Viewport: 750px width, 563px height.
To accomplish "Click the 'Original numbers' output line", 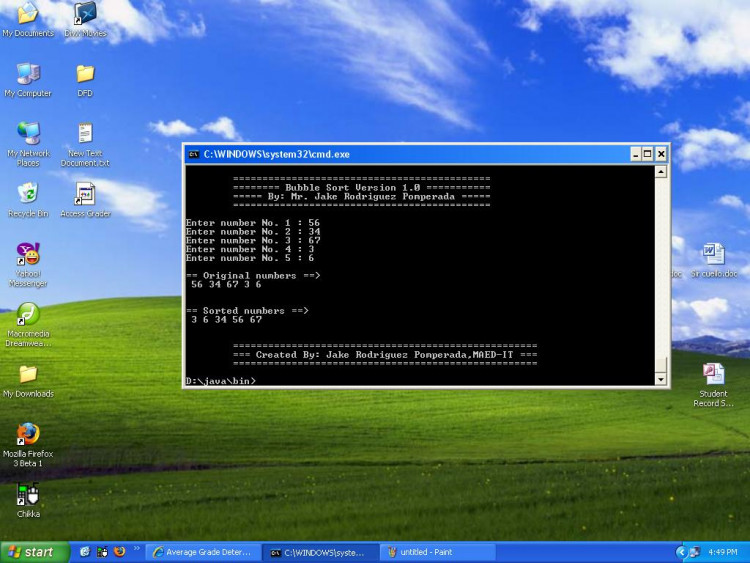I will pos(253,276).
